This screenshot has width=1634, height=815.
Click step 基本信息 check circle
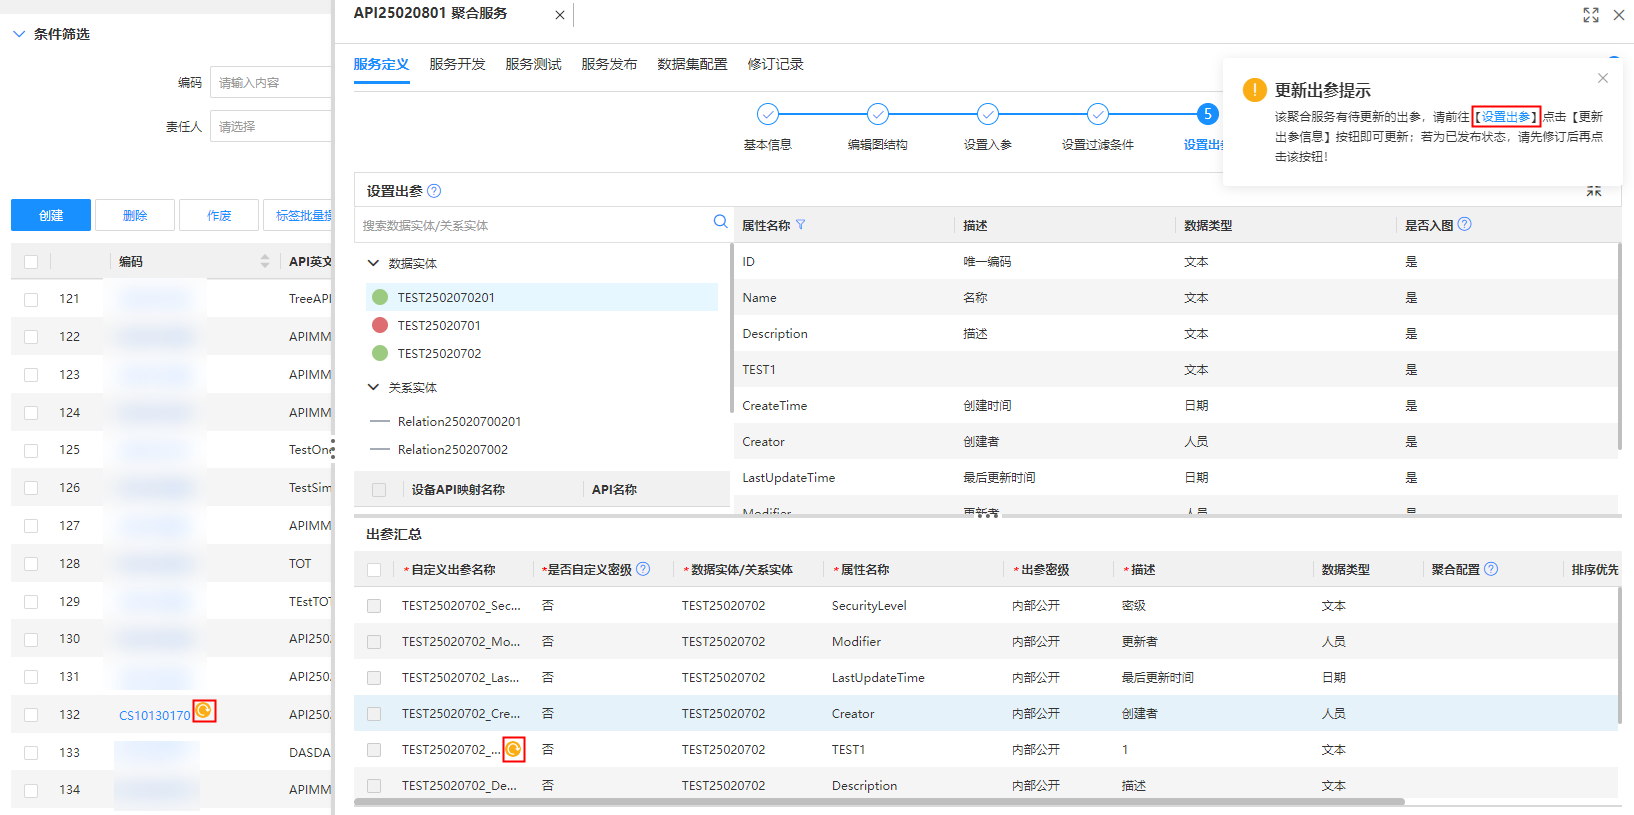click(x=768, y=114)
